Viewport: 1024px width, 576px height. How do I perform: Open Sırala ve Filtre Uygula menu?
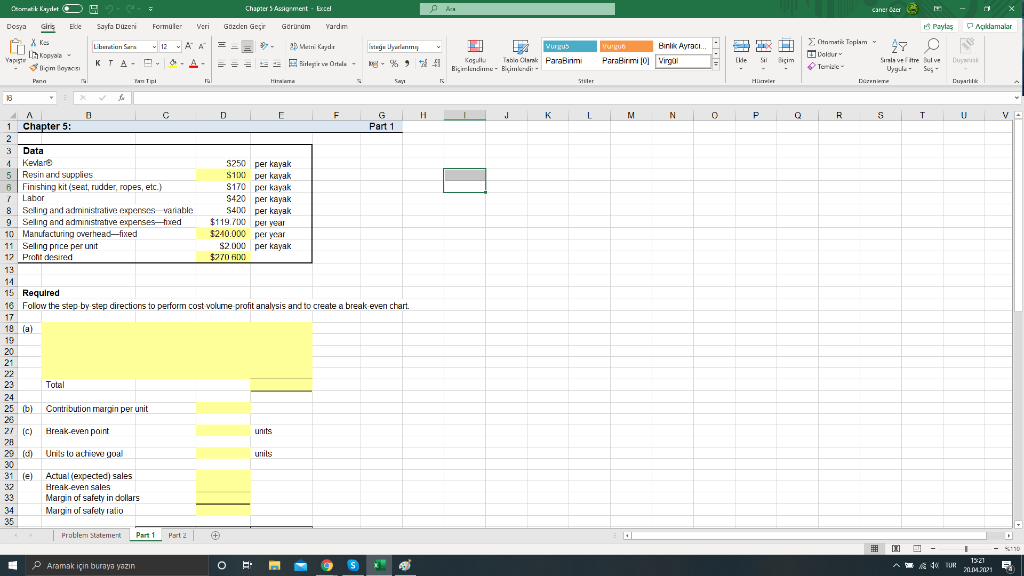899,56
